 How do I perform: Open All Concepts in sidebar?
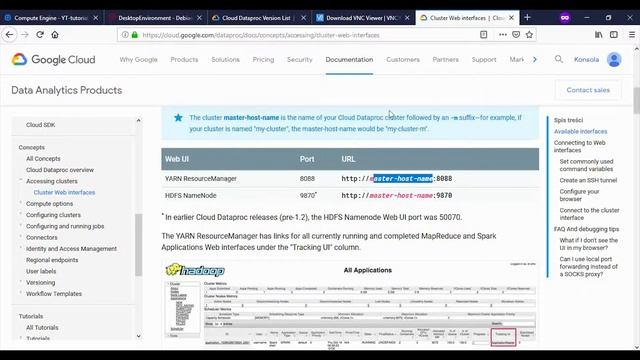[43, 159]
